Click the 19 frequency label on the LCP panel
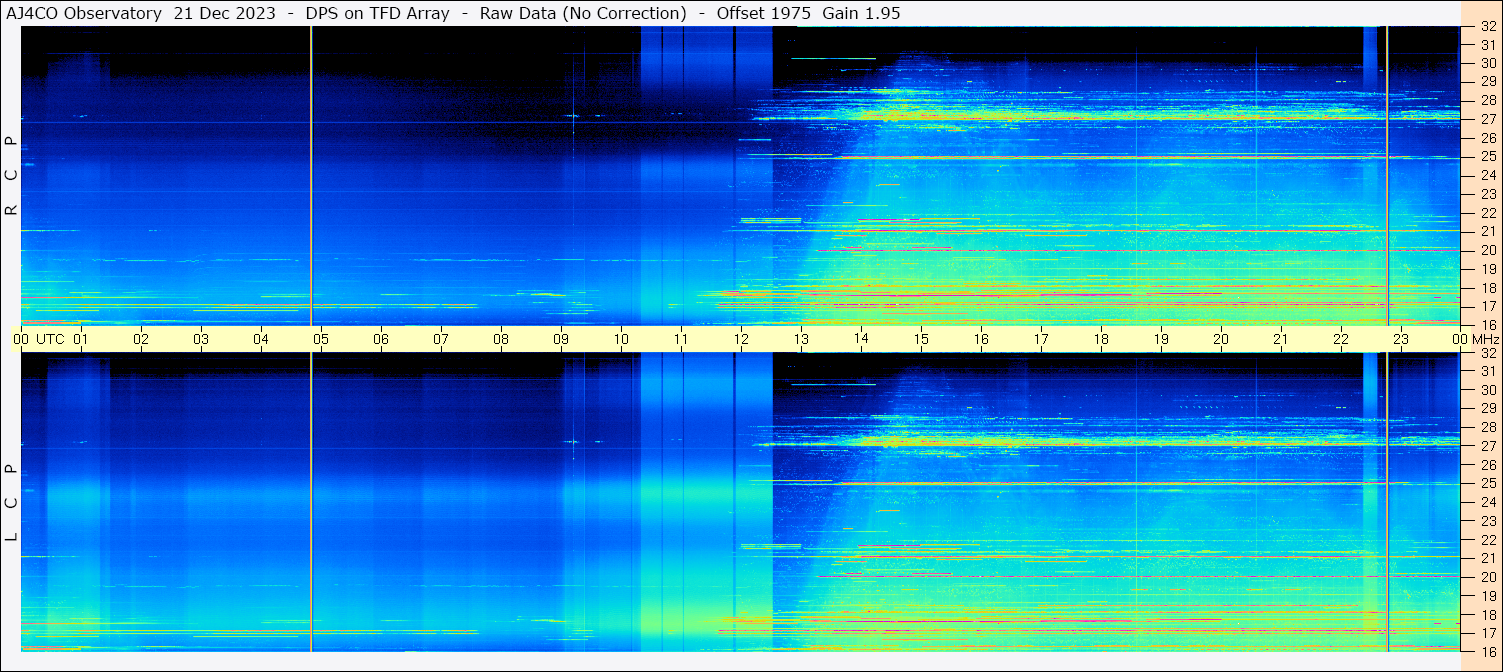 point(1488,596)
